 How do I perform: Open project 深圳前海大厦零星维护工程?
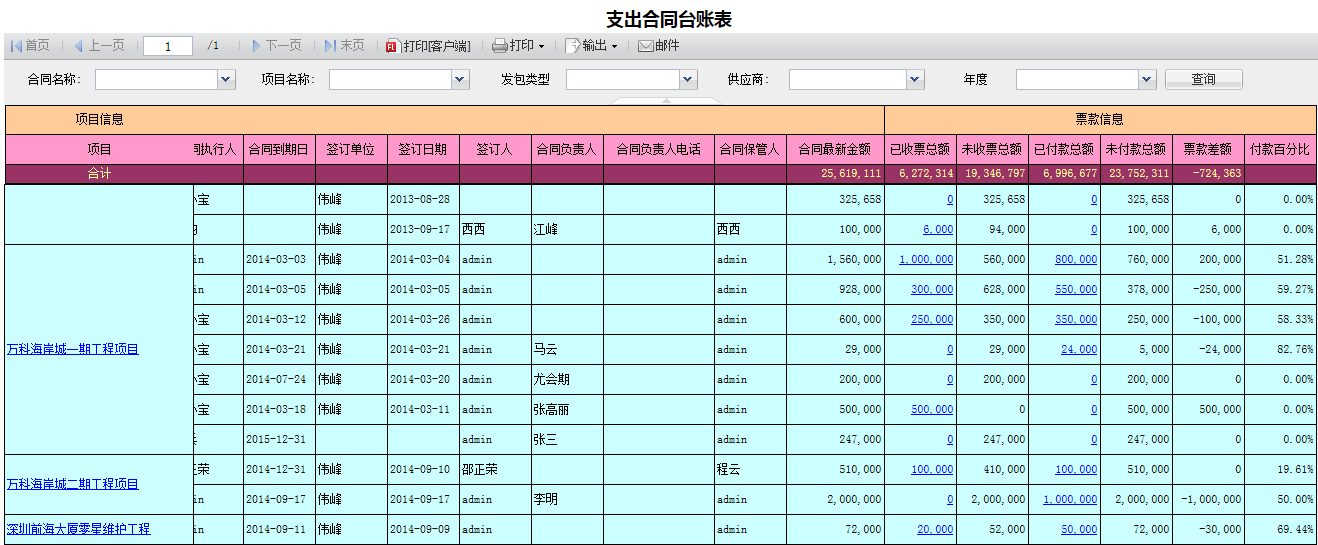79,529
